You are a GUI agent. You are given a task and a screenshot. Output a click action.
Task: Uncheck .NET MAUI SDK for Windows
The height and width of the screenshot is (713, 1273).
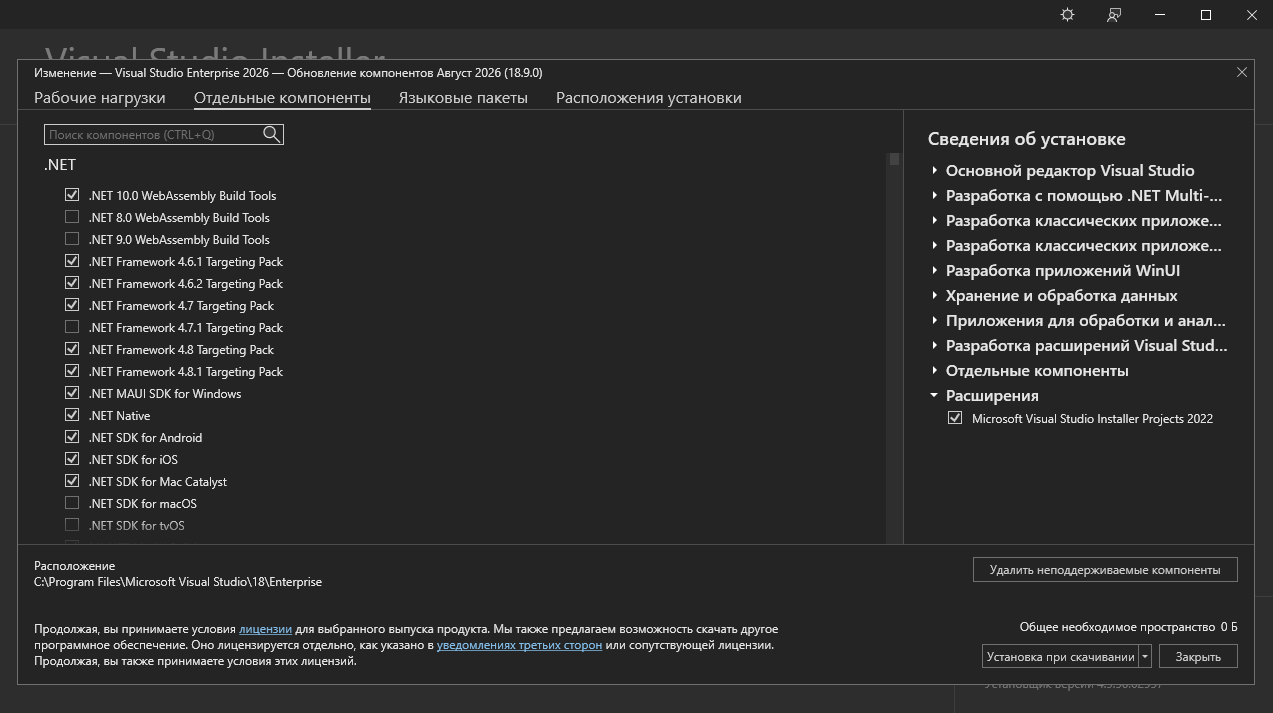[72, 393]
